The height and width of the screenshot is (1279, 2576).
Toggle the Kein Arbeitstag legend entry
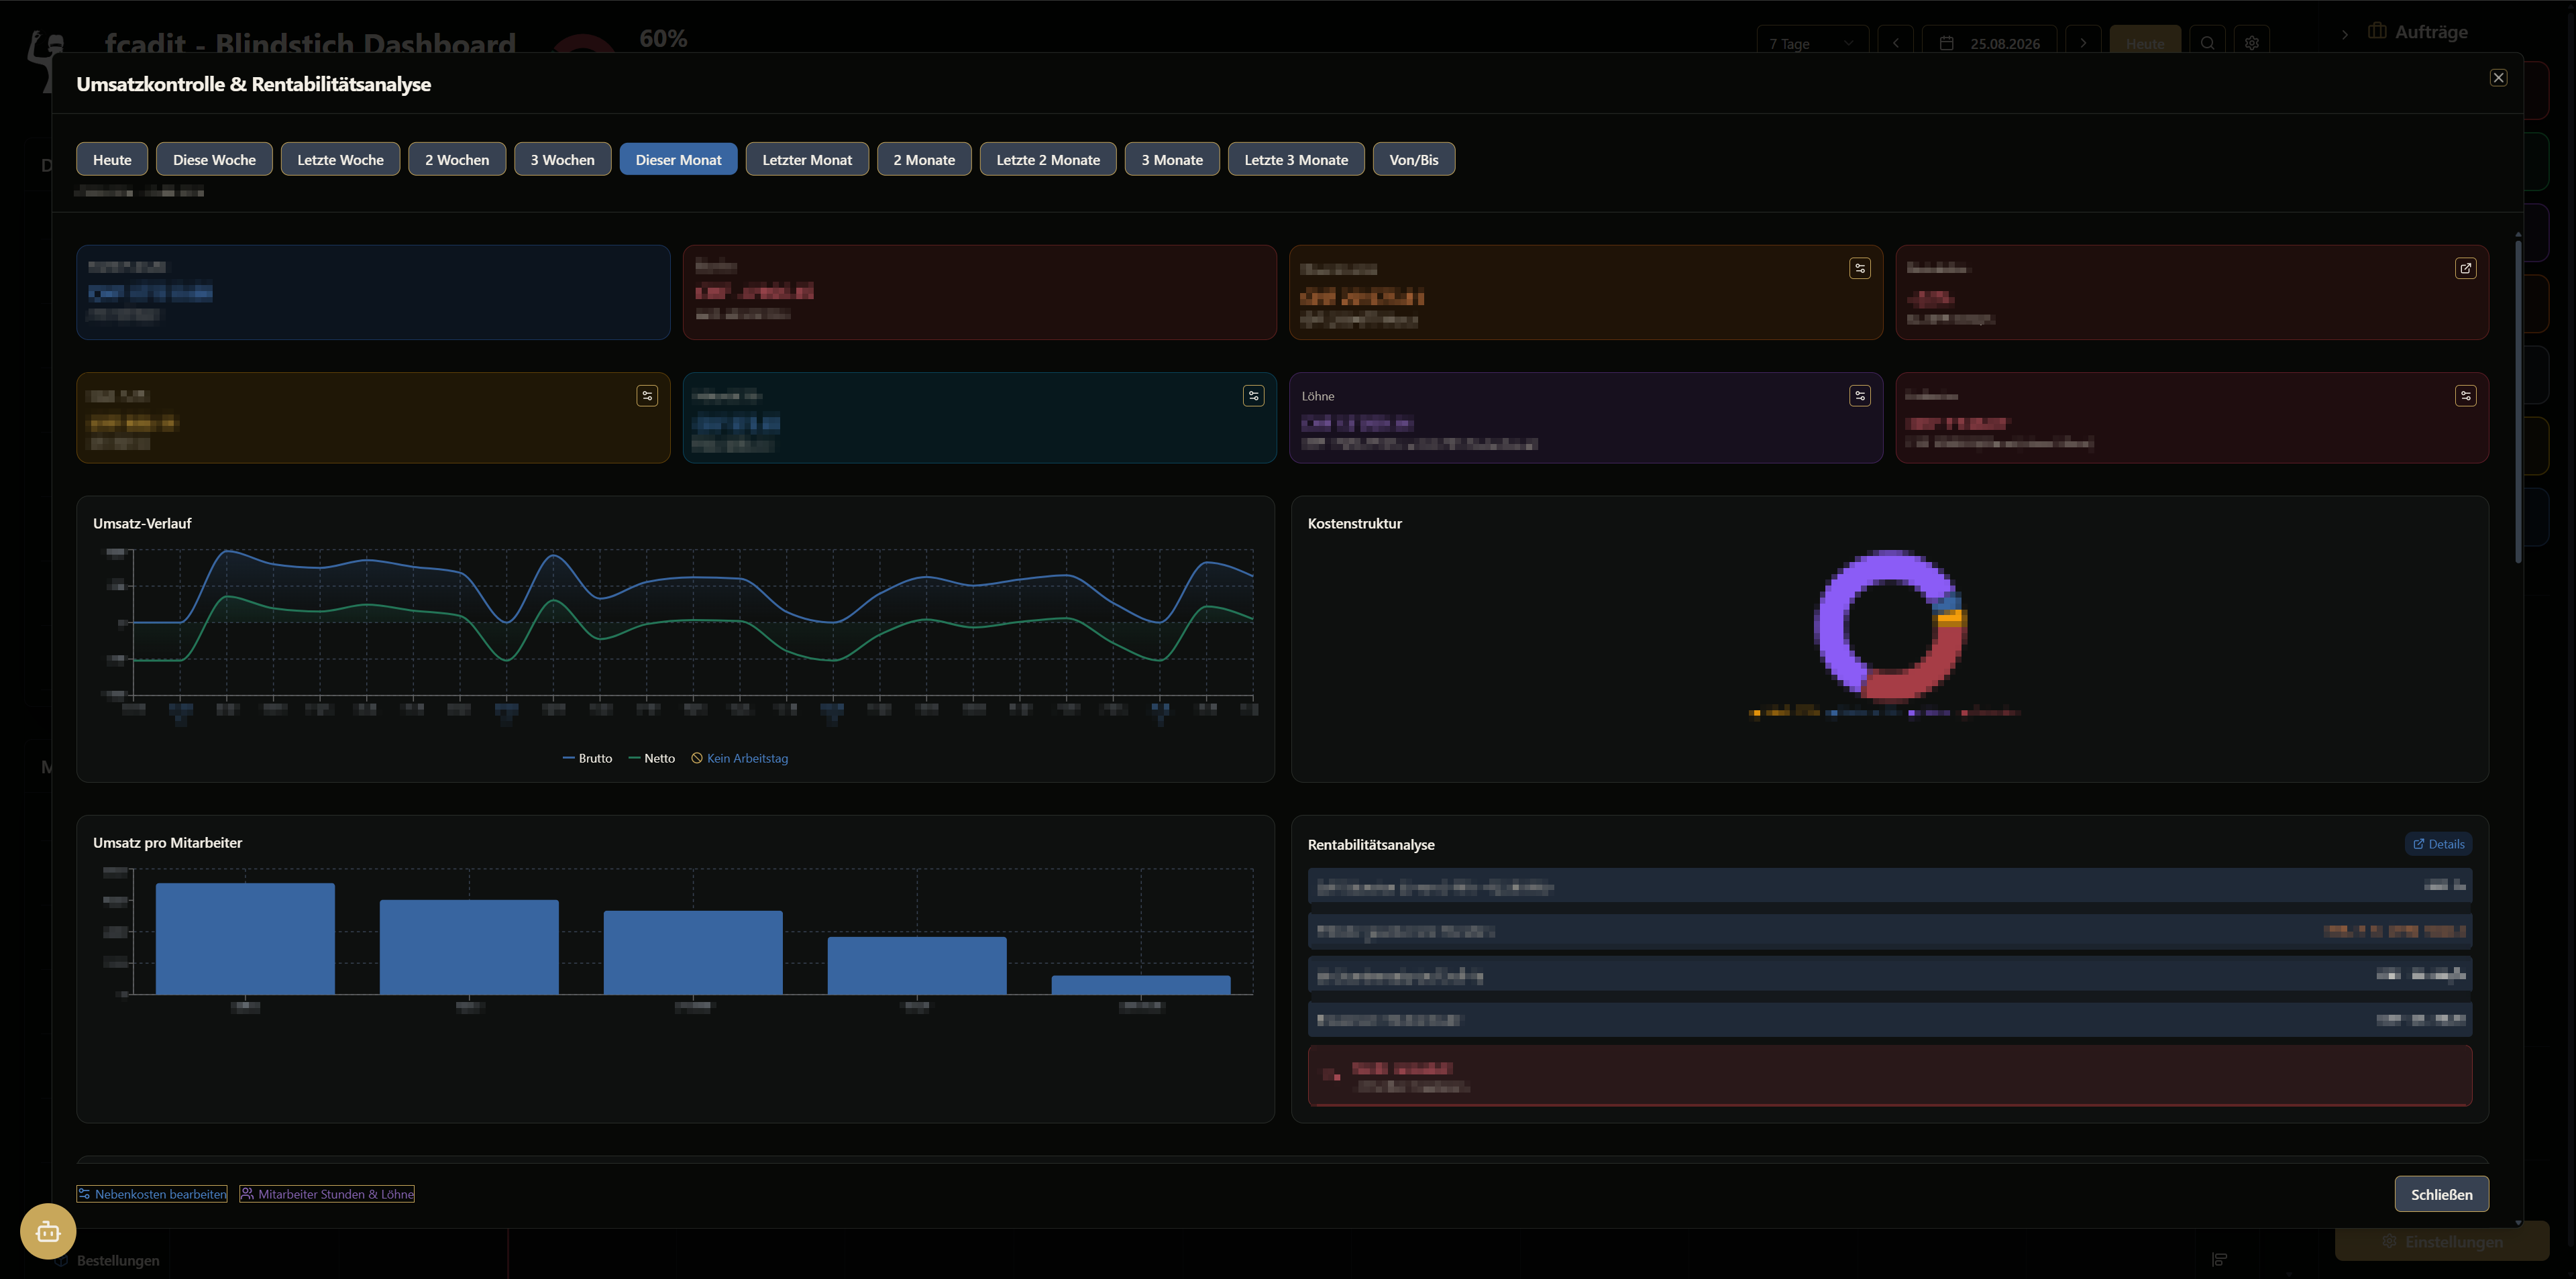click(740, 758)
